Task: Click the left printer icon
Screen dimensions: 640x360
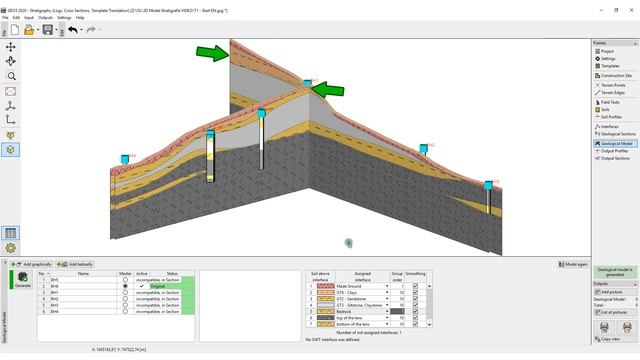Action: click(x=604, y=327)
